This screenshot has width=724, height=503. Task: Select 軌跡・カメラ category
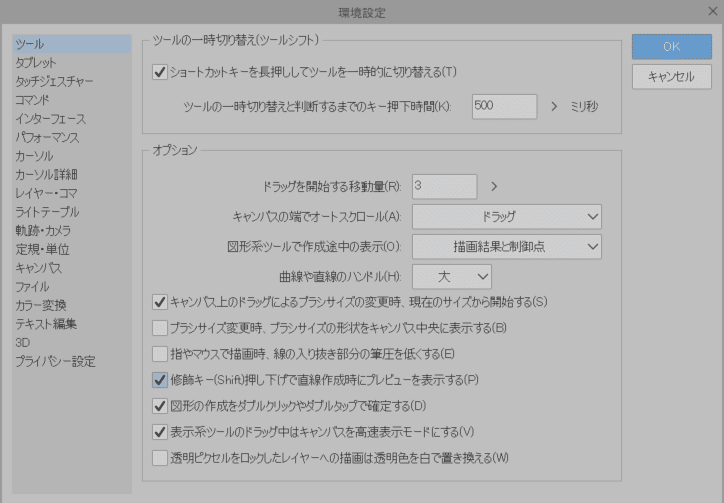pyautogui.click(x=43, y=230)
